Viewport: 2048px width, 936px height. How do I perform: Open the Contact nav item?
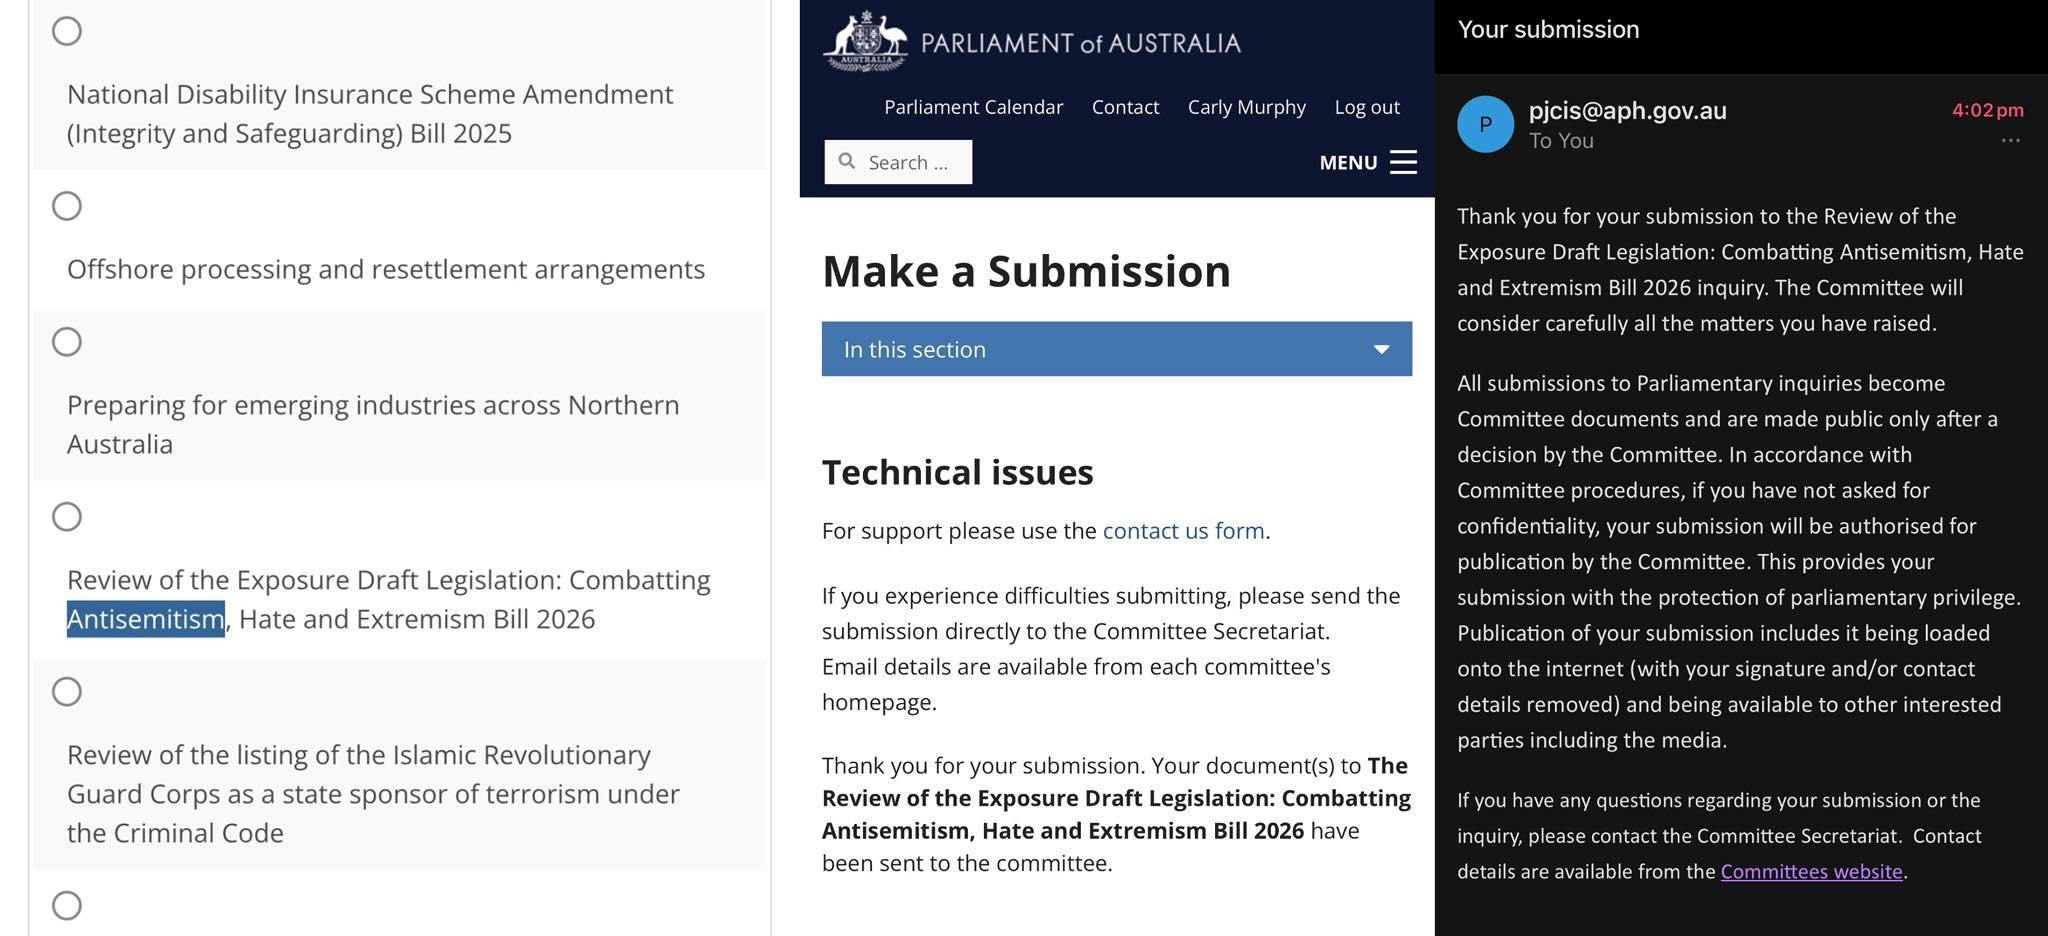pos(1125,107)
